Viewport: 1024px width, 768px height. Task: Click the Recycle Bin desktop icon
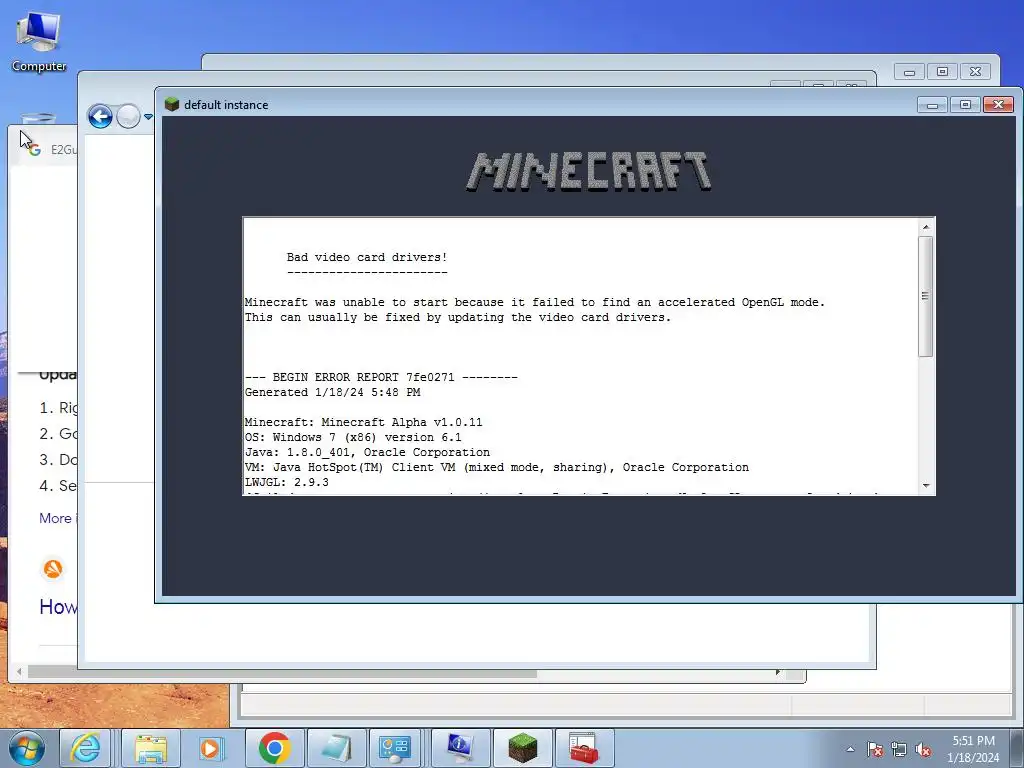38,119
